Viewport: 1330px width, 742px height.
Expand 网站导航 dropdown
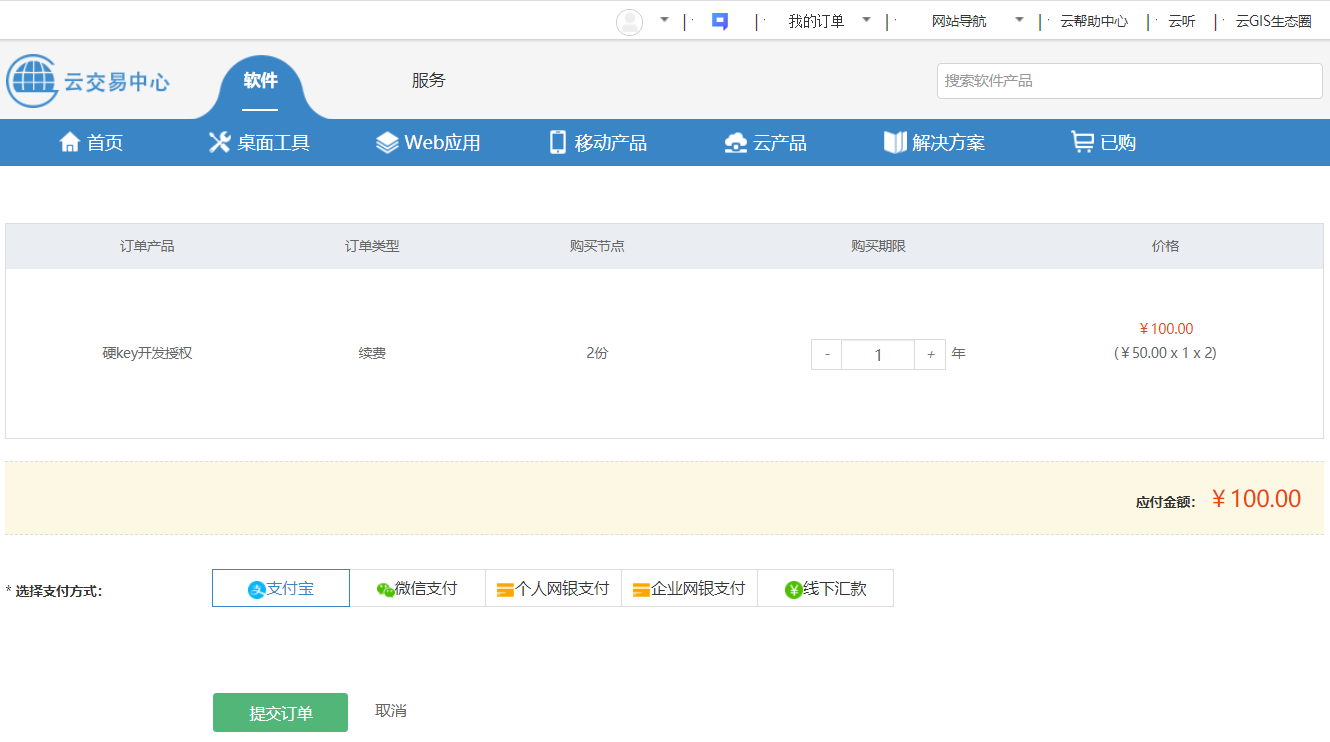tap(1019, 20)
